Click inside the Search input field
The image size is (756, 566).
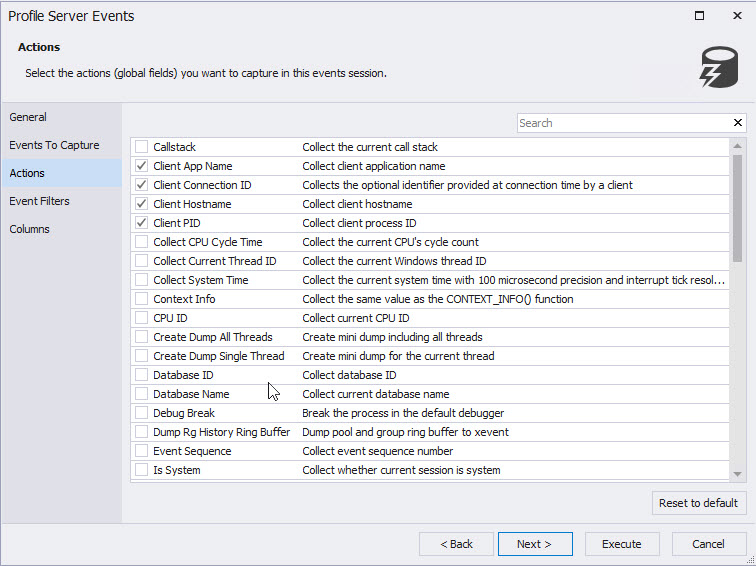pyautogui.click(x=620, y=123)
